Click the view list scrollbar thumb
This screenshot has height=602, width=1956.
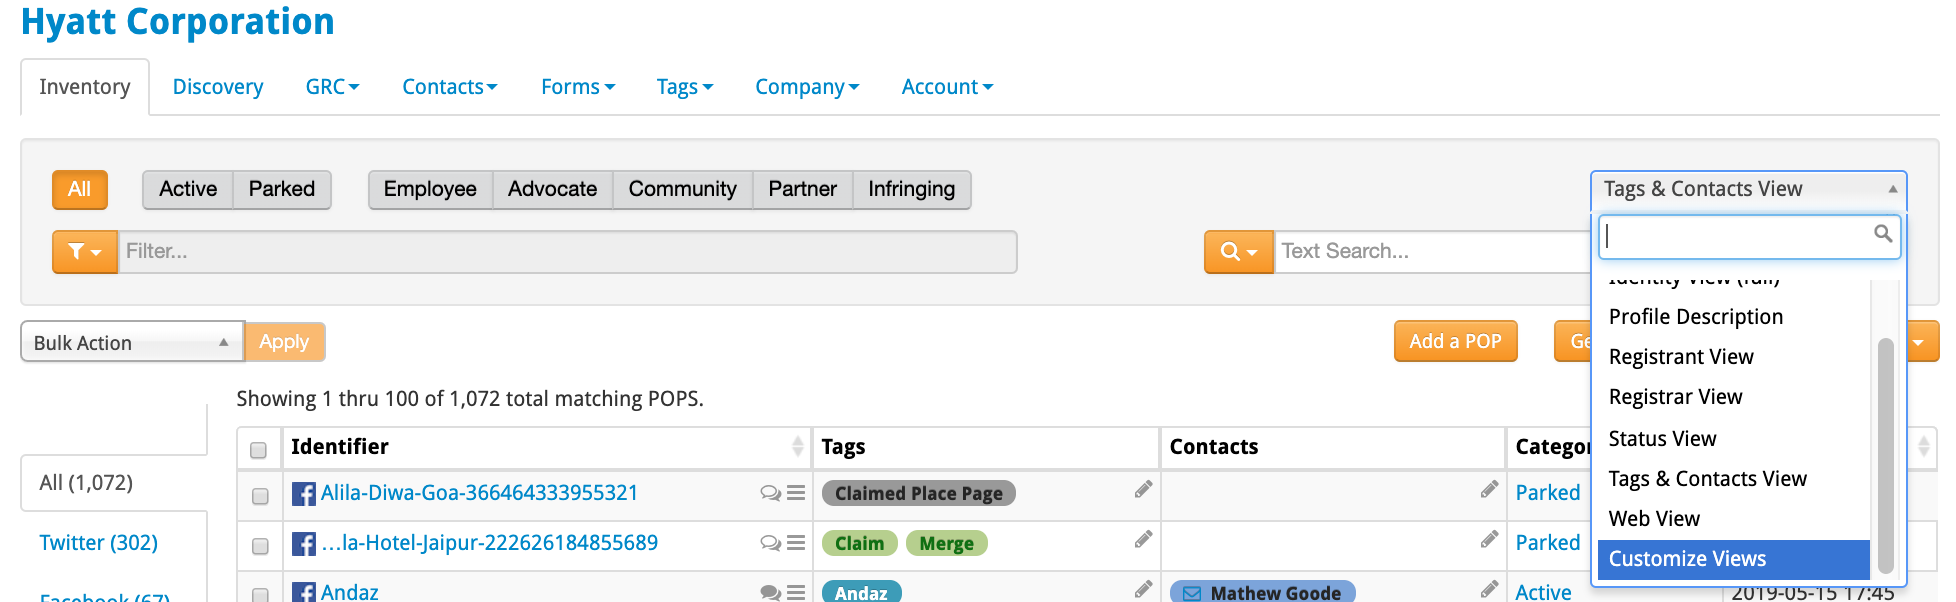click(x=1886, y=455)
